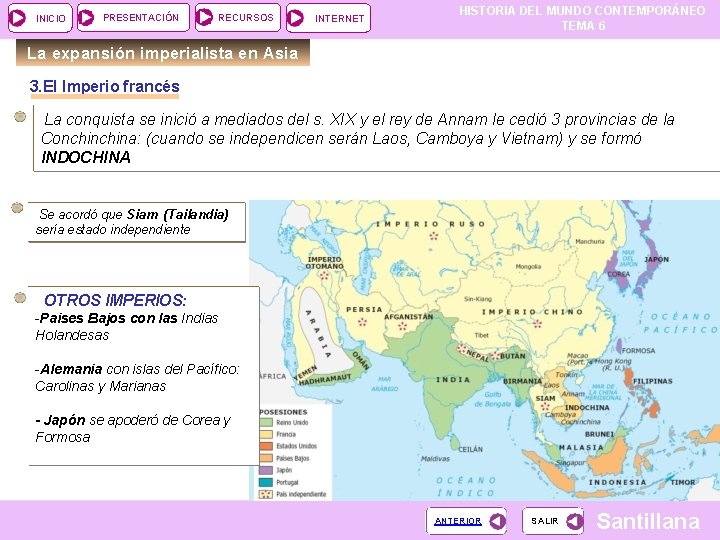Screen dimensions: 720x540
Task: Click the Francia yellow legend swatch
Action: (266, 434)
